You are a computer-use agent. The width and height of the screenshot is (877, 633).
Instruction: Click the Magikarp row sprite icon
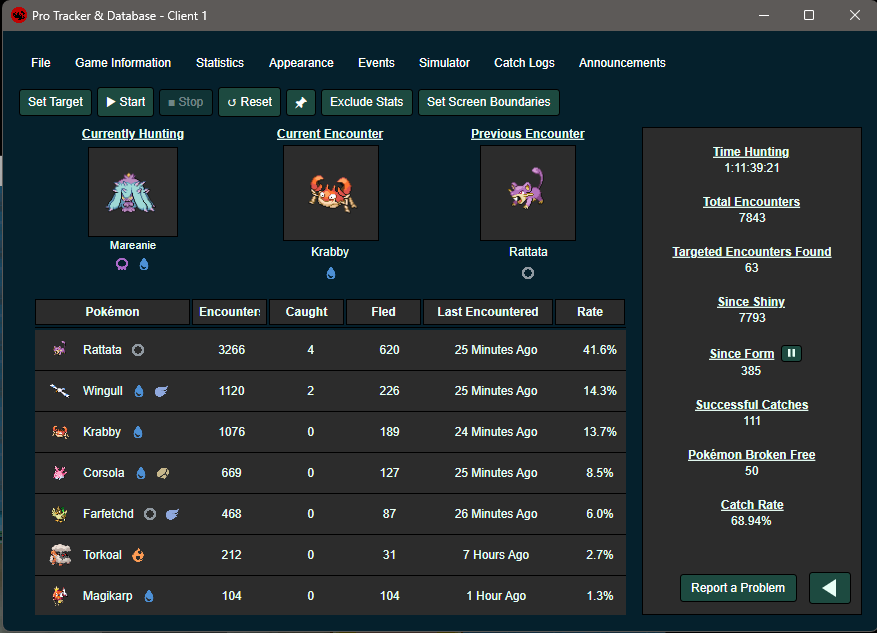coord(59,596)
